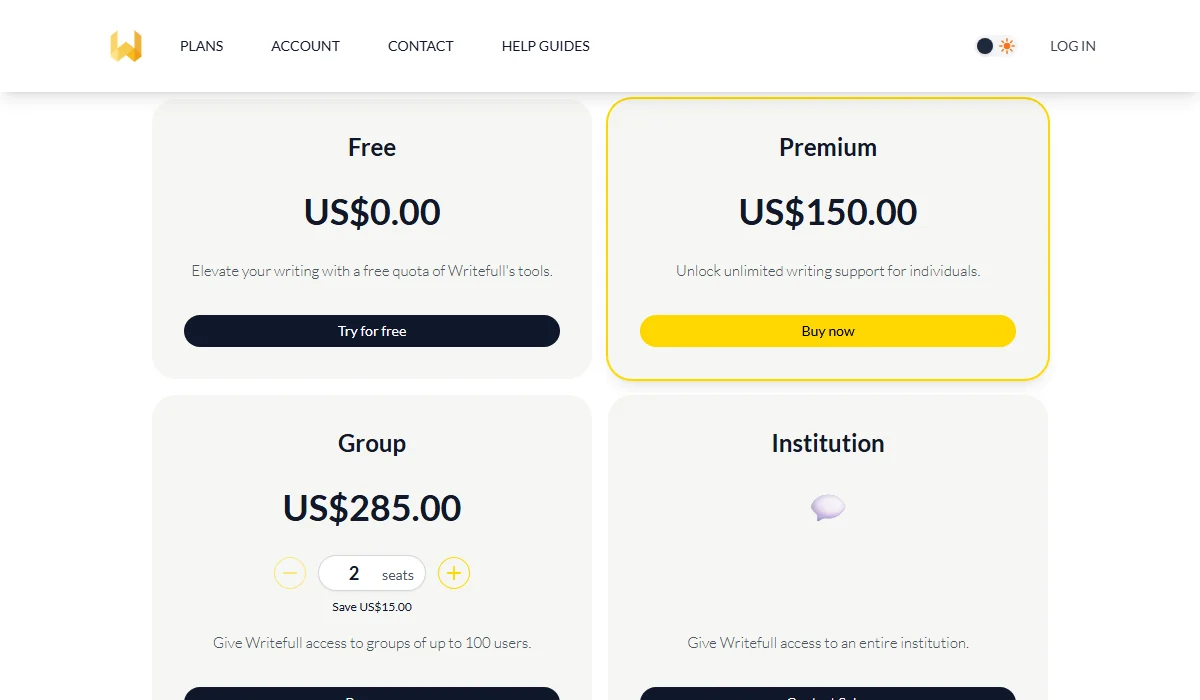The width and height of the screenshot is (1200, 700).
Task: Click the Writefull logo icon
Action: [125, 45]
